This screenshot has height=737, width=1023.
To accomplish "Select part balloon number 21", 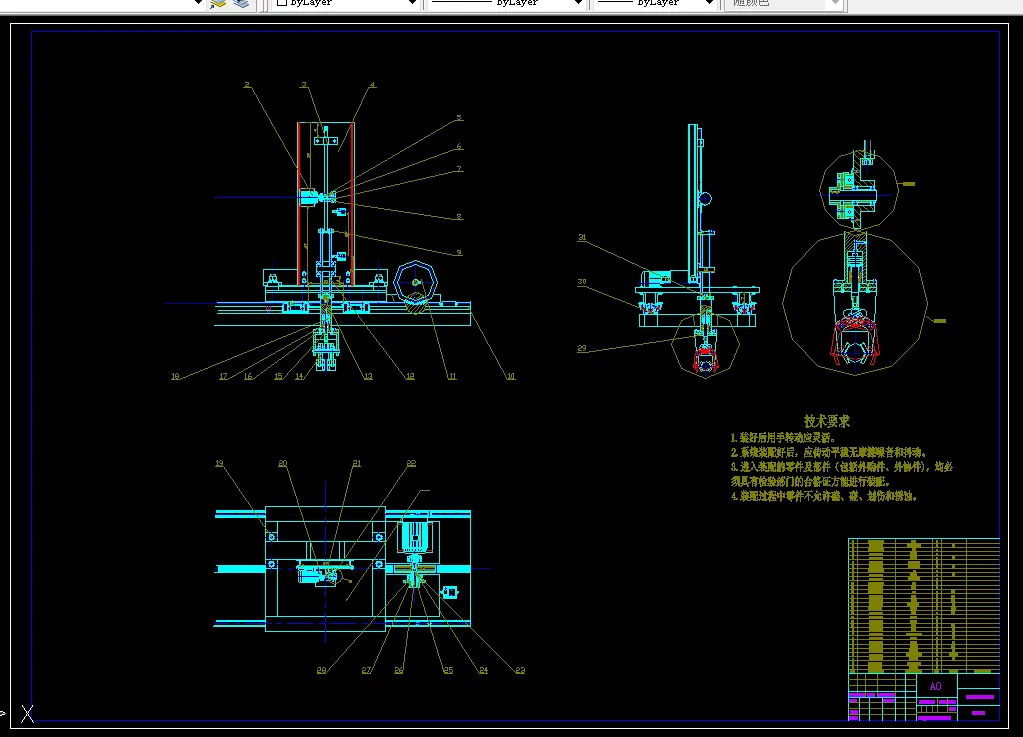I will [x=357, y=464].
